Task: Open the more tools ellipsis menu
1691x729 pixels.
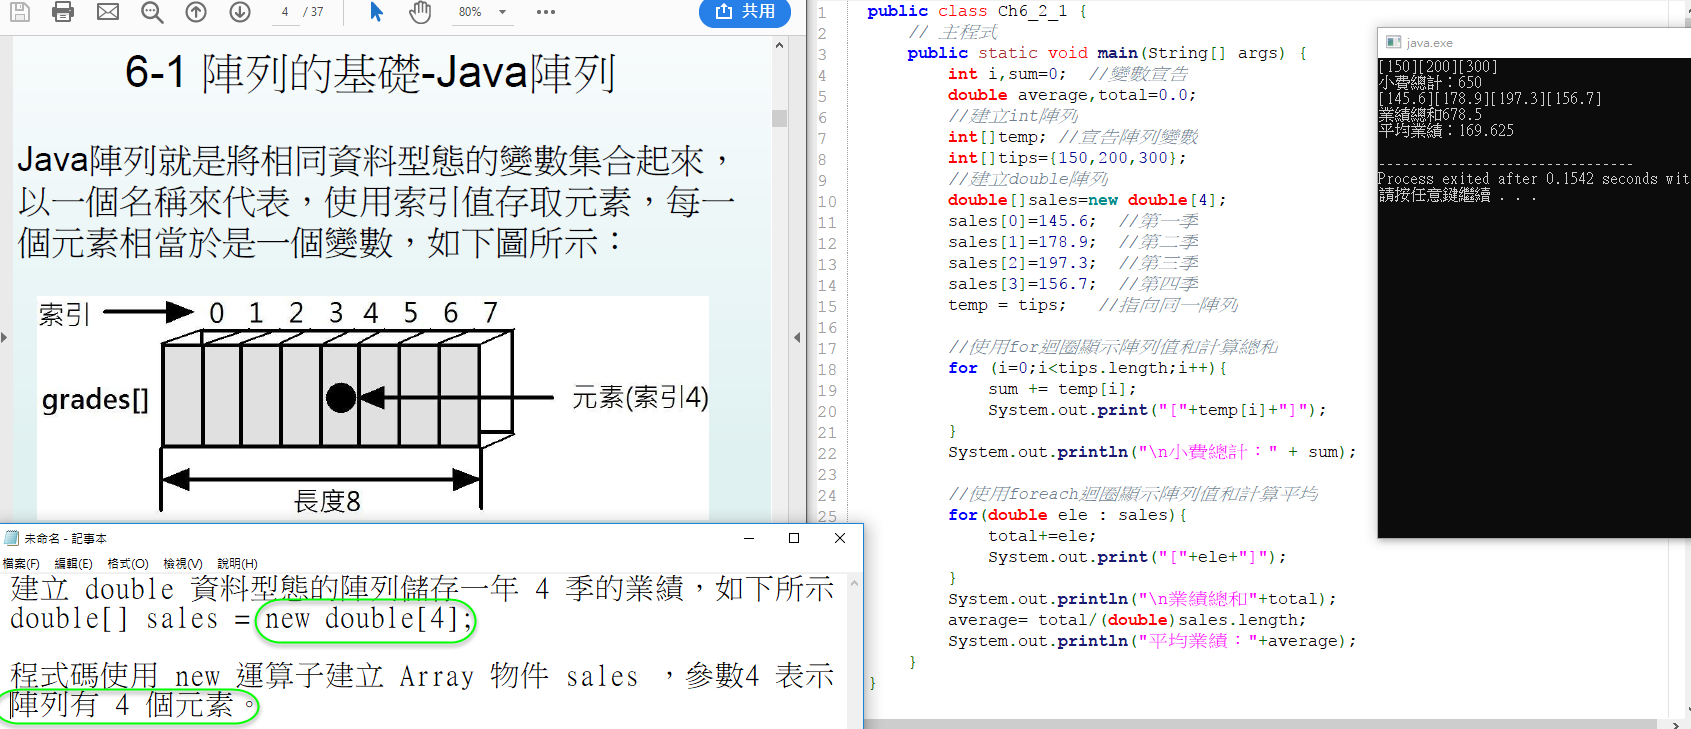Action: (545, 12)
